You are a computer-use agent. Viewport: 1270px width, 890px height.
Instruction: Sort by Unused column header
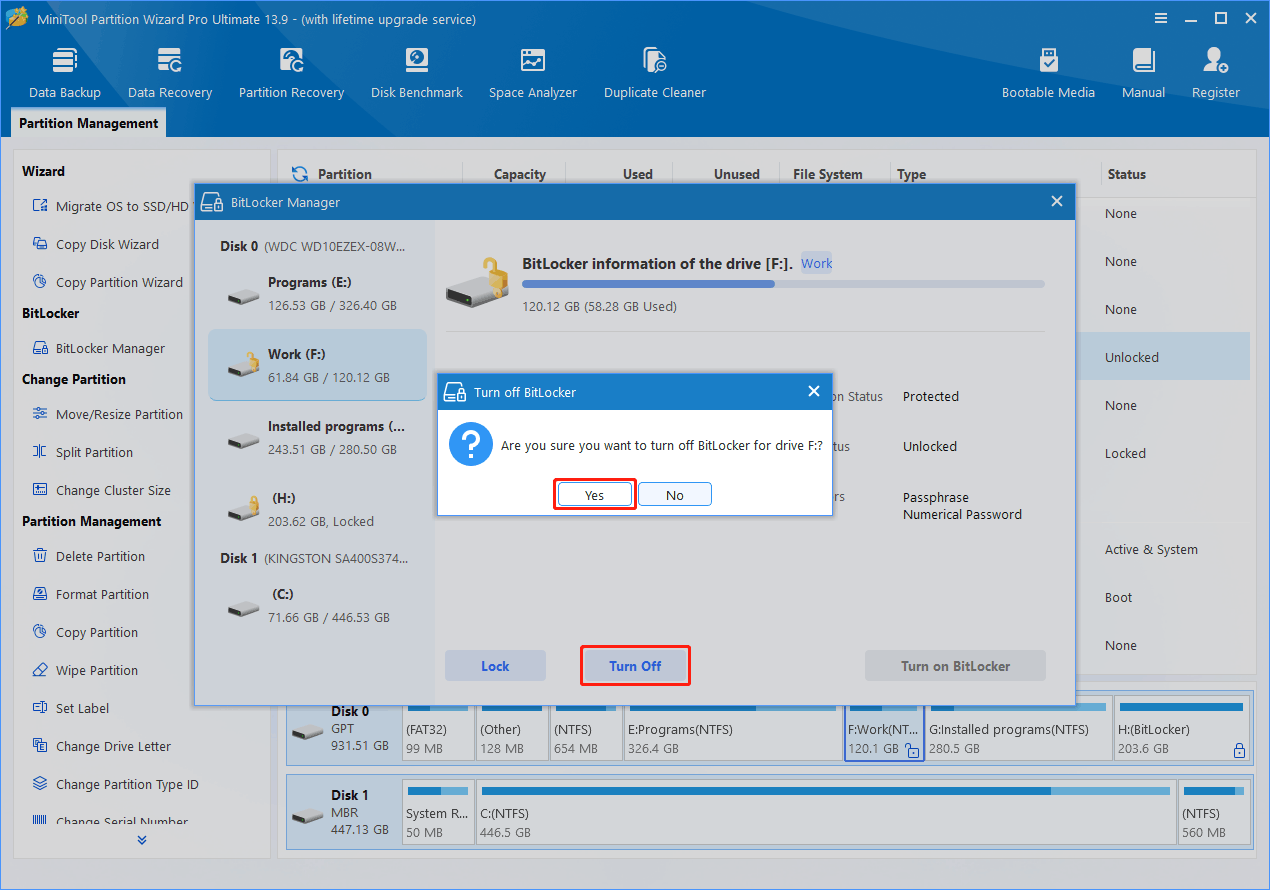(x=736, y=174)
